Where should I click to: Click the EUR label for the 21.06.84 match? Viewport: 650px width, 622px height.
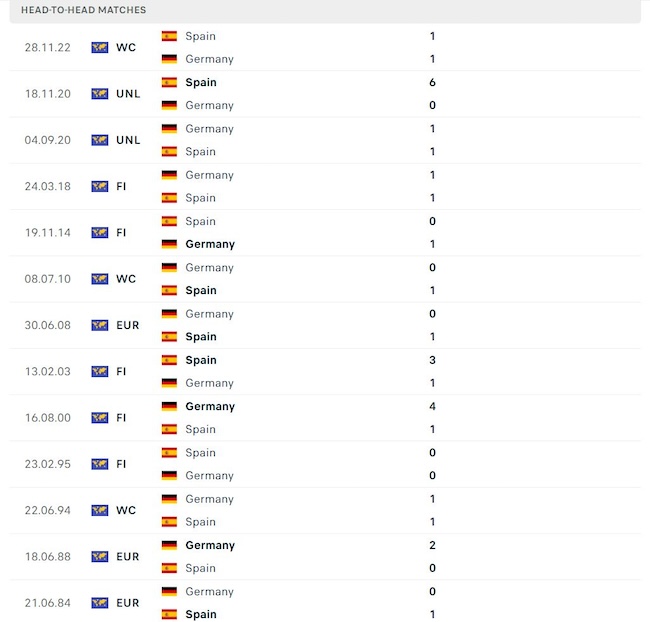click(128, 603)
